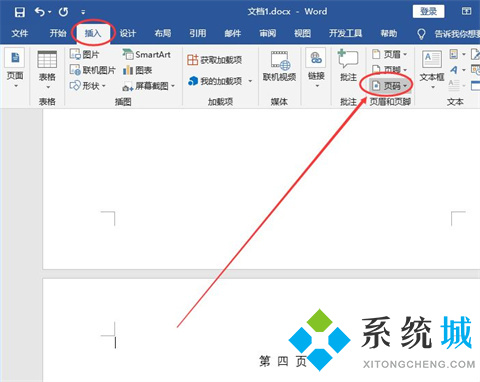Click the 登录 sign-in button
The width and height of the screenshot is (480, 382).
[x=429, y=12]
